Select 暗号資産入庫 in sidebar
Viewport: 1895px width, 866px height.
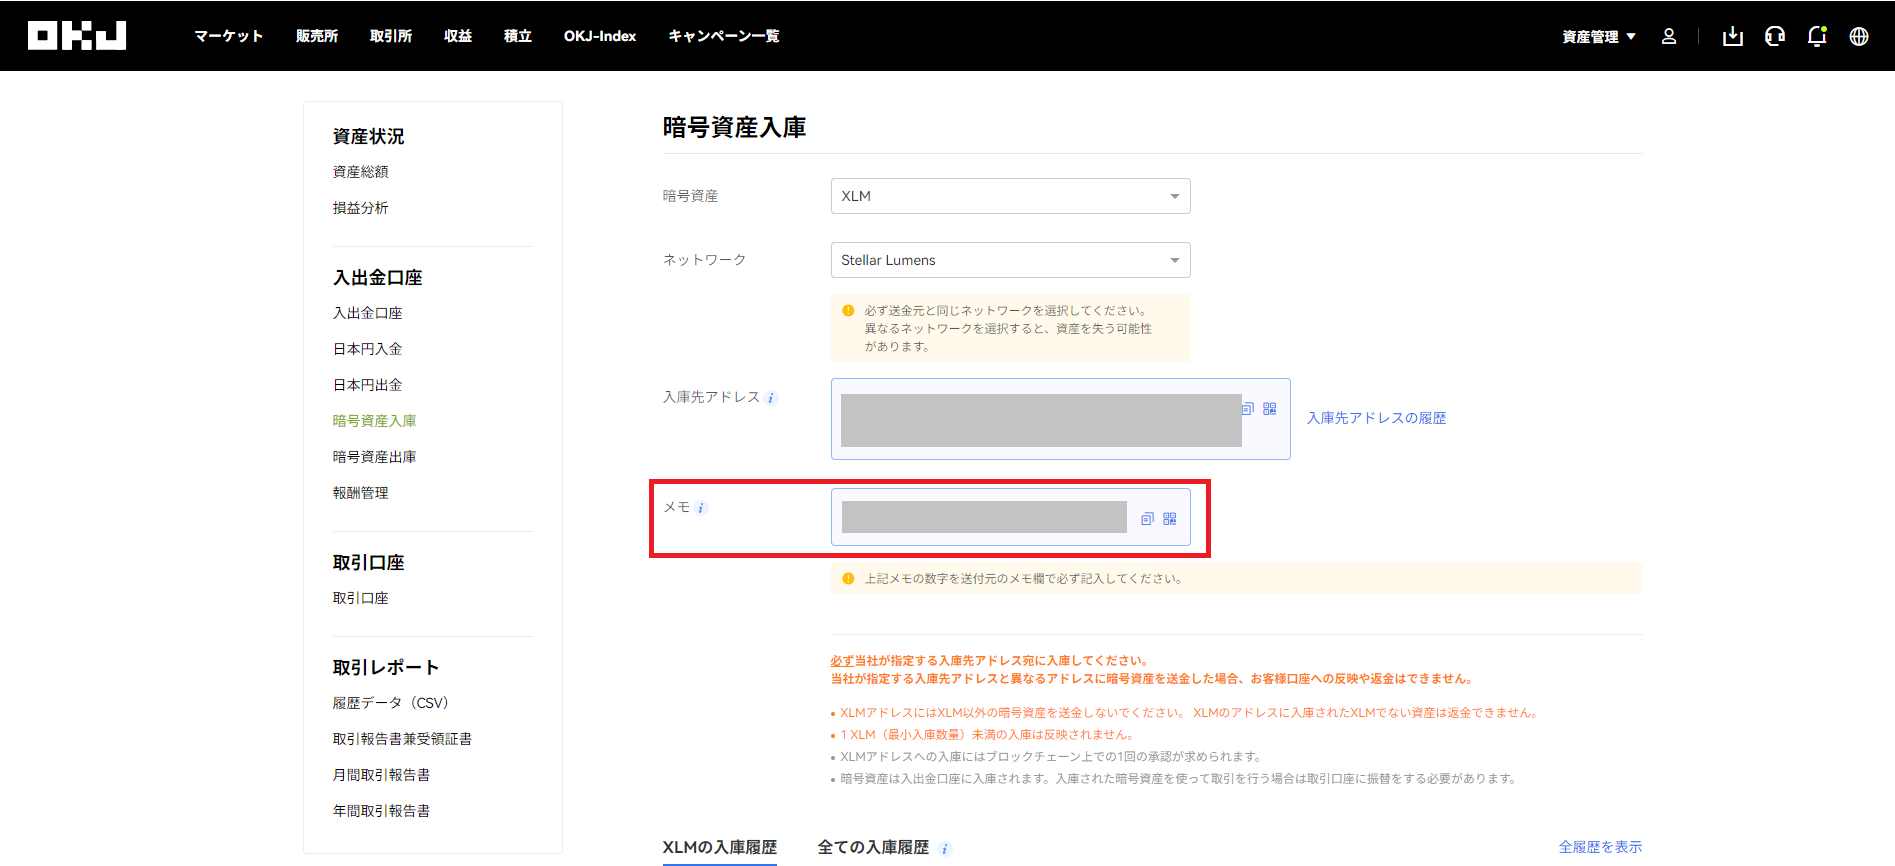[x=375, y=421]
